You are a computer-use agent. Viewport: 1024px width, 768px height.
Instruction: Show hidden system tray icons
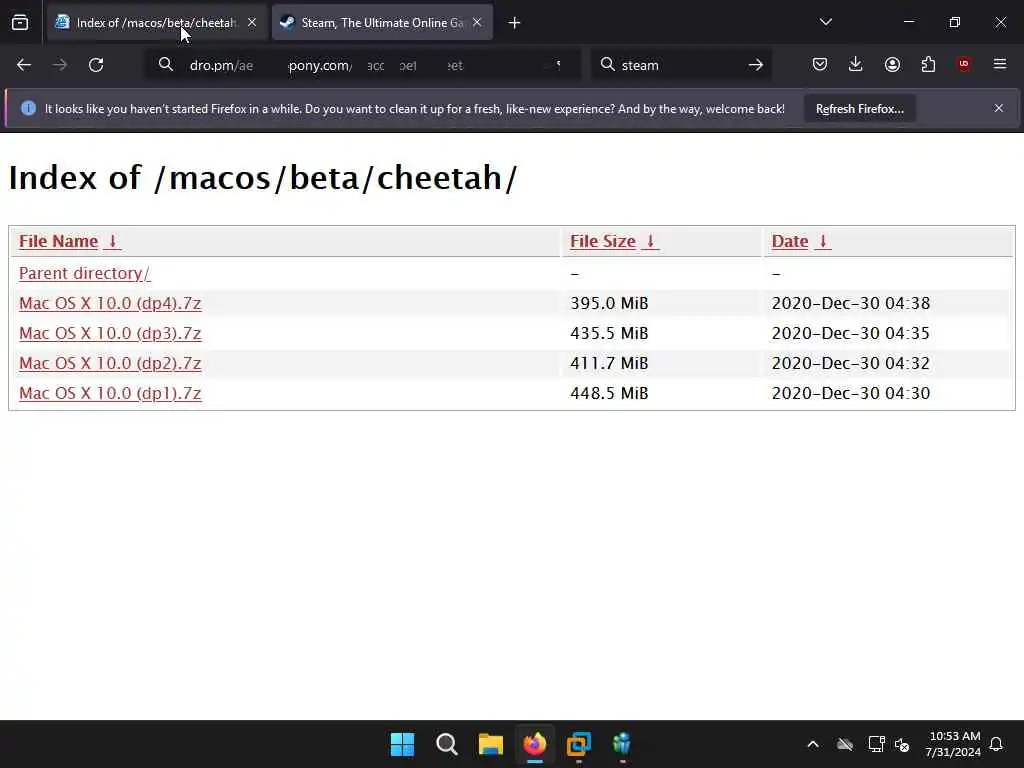click(x=813, y=744)
